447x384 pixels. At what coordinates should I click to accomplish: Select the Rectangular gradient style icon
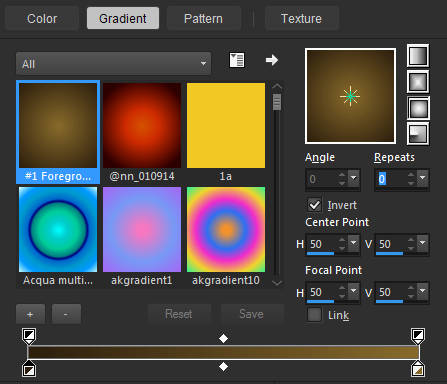418,81
